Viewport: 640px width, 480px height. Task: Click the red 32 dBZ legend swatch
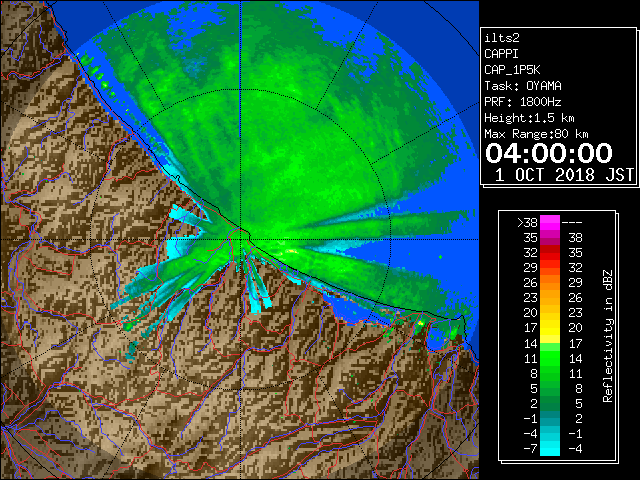point(550,253)
